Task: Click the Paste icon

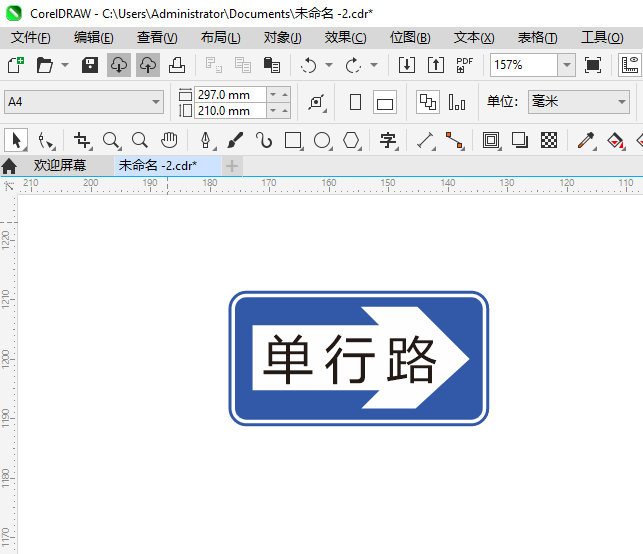Action: click(x=271, y=65)
